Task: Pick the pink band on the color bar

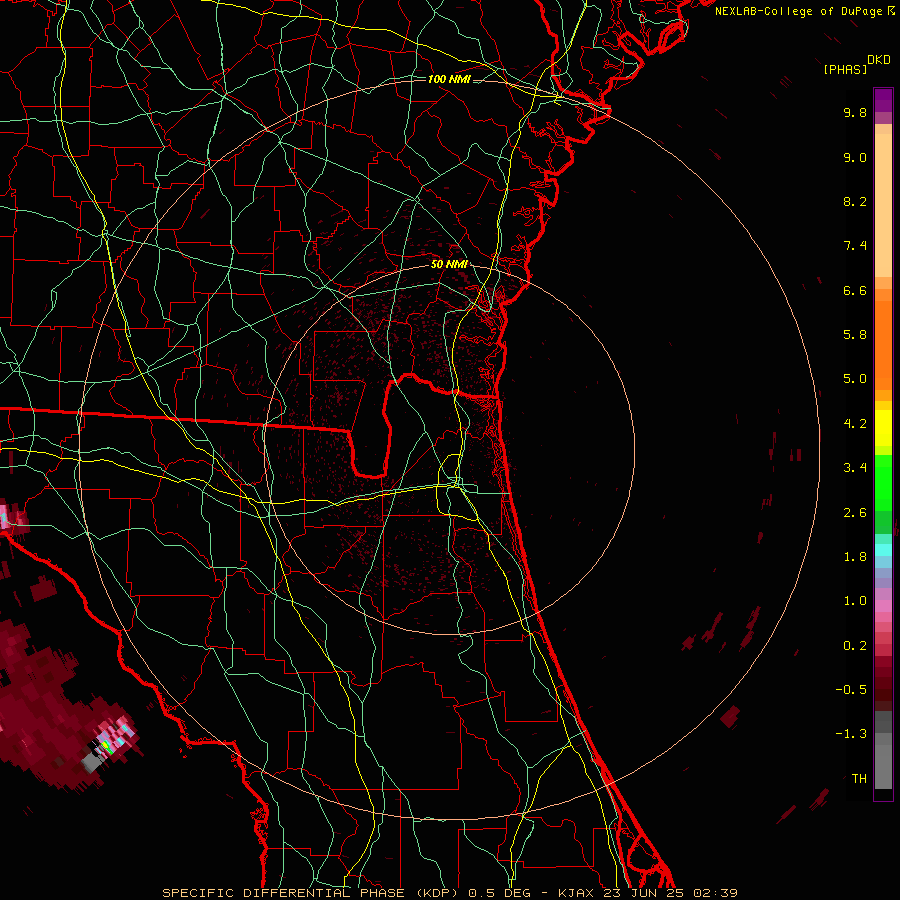Action: coord(883,606)
